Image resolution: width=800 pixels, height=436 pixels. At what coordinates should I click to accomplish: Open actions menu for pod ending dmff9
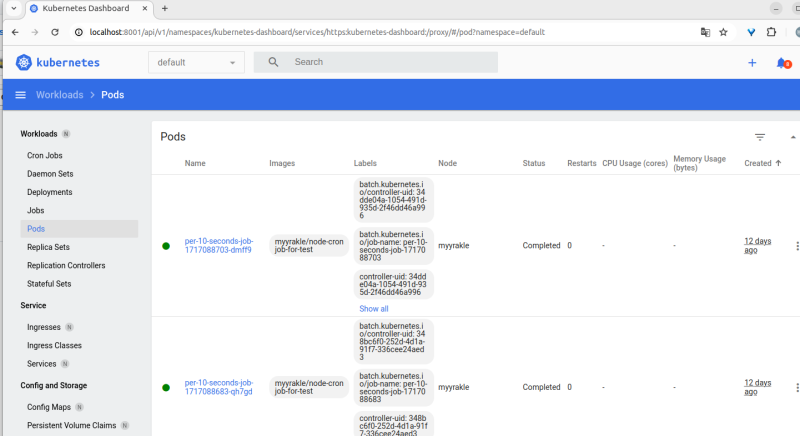tap(796, 245)
